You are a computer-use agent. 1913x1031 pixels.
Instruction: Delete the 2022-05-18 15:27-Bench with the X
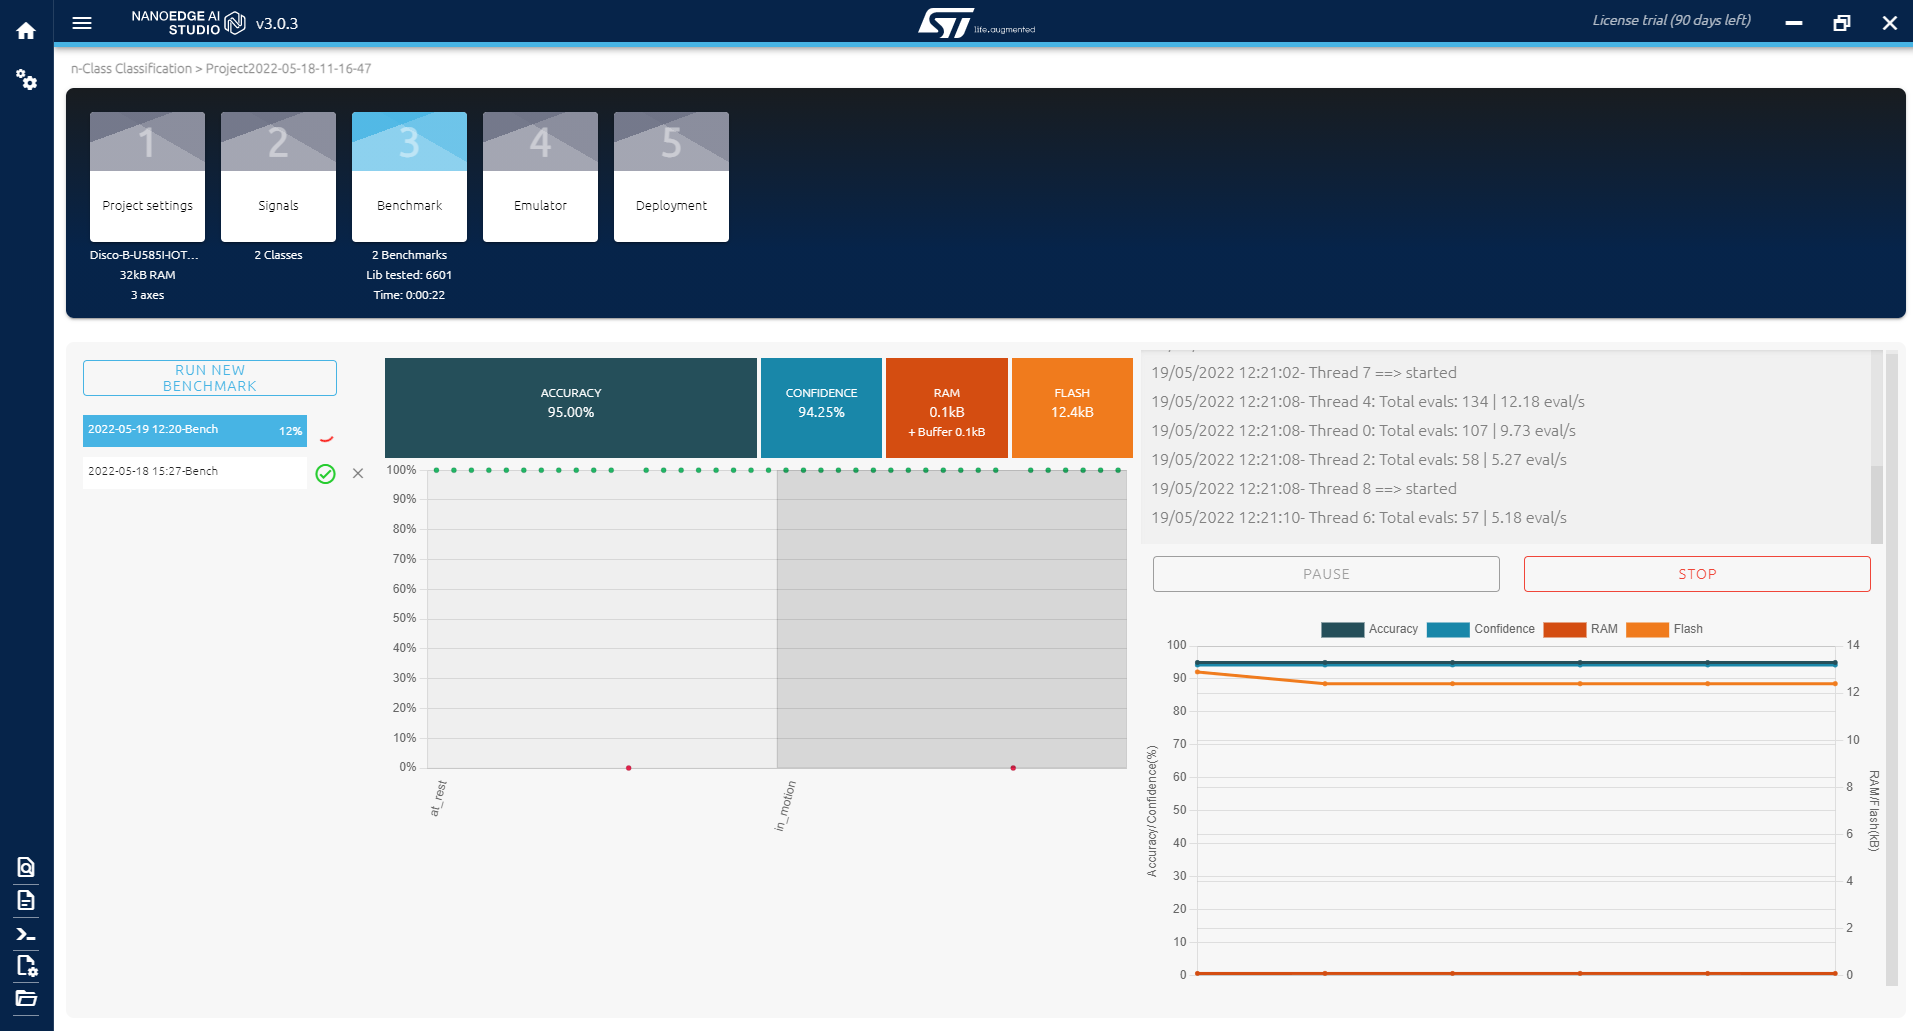coord(358,473)
